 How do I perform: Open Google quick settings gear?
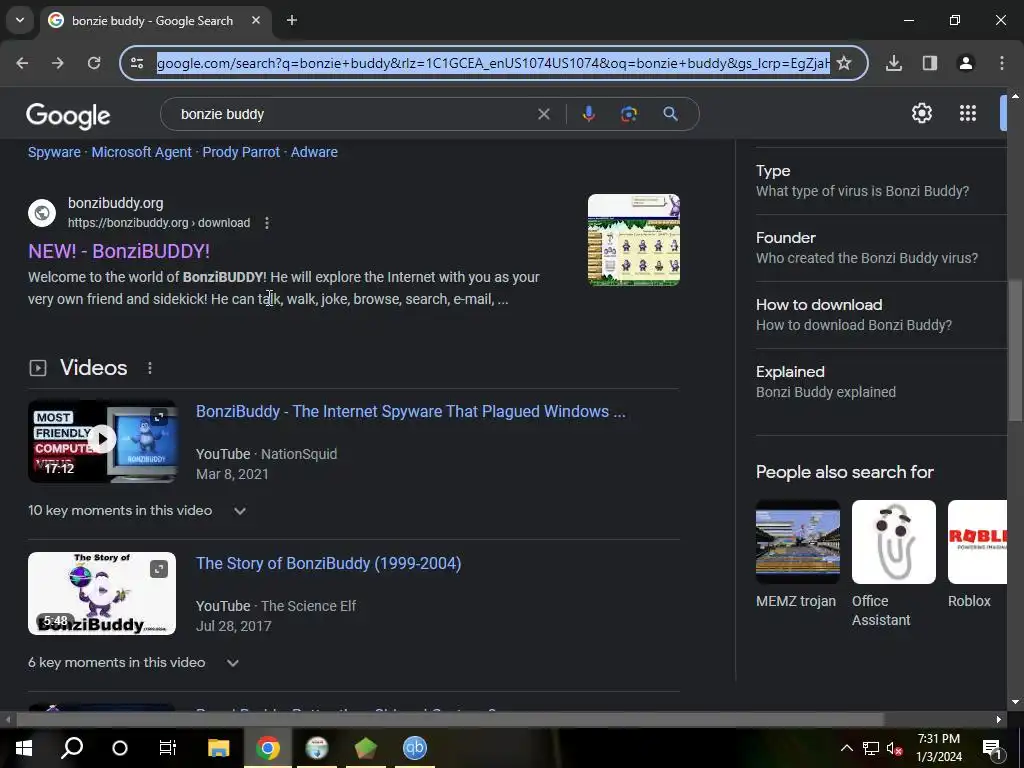point(921,114)
